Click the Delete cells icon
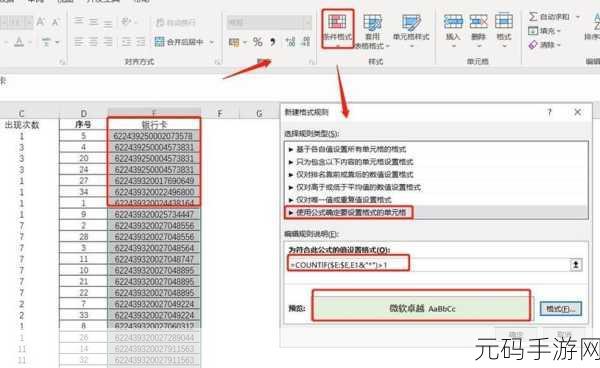This screenshot has width=600, height=368. [478, 22]
